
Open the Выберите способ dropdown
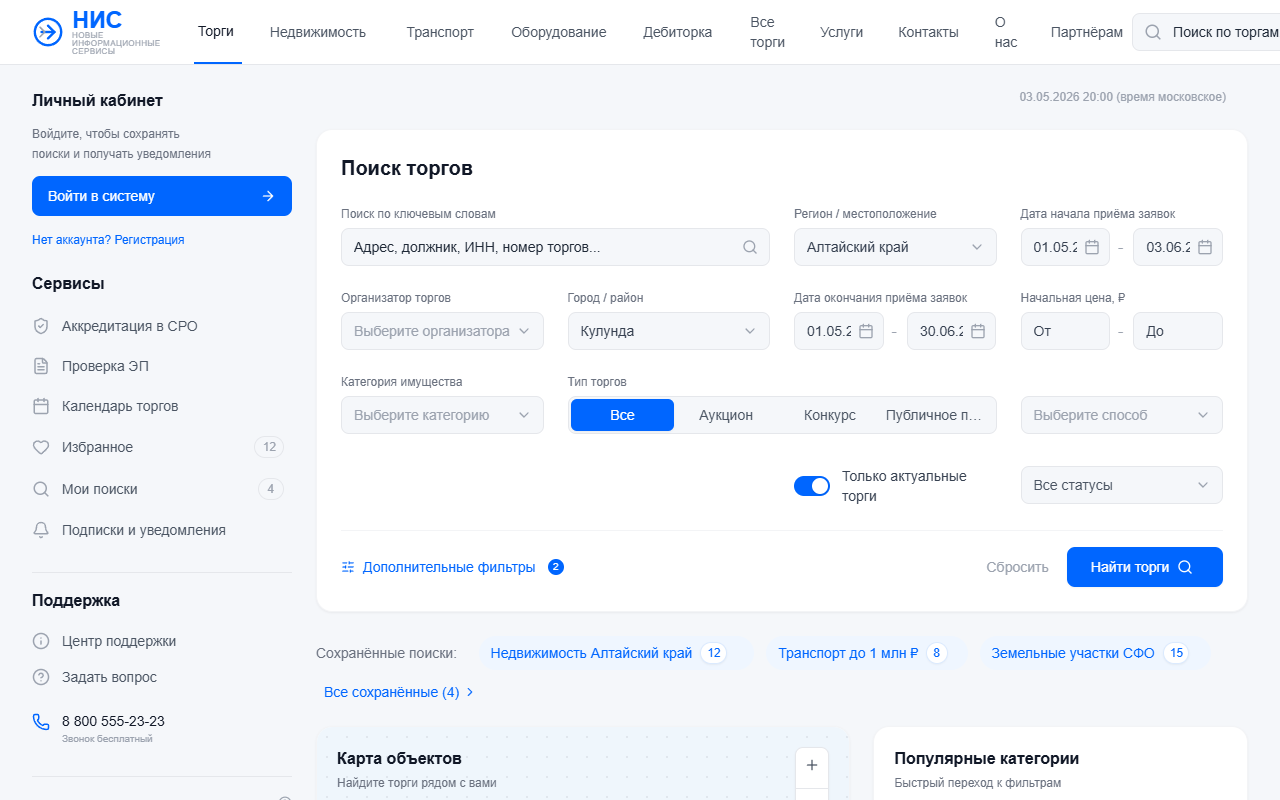click(x=1122, y=415)
